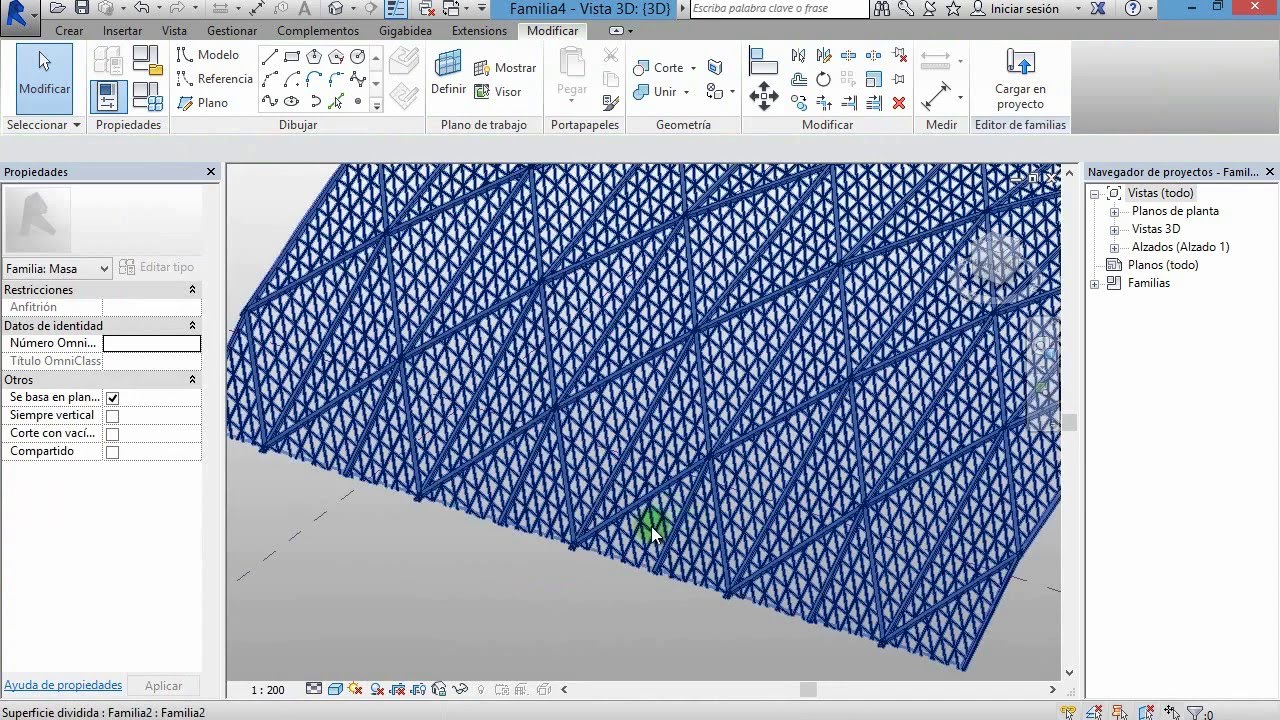
Task: Collapse the Datos de identidad section
Action: (192, 326)
